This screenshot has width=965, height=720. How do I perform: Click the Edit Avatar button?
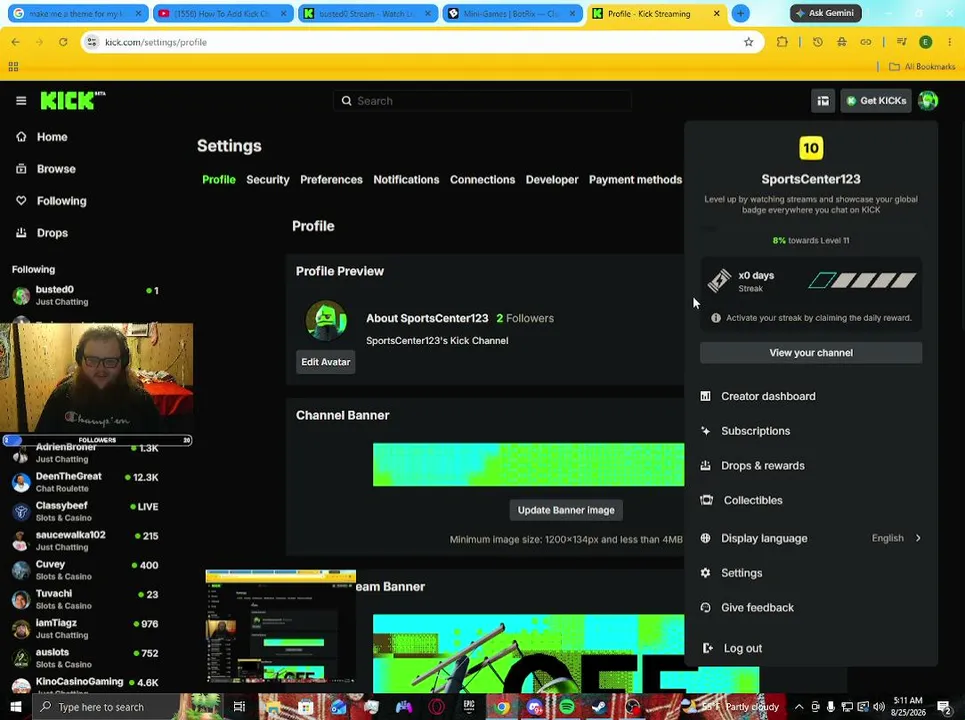[x=326, y=362]
